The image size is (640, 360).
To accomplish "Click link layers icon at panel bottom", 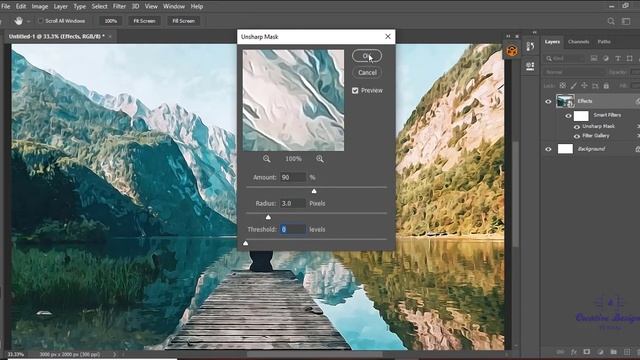I will (x=560, y=351).
